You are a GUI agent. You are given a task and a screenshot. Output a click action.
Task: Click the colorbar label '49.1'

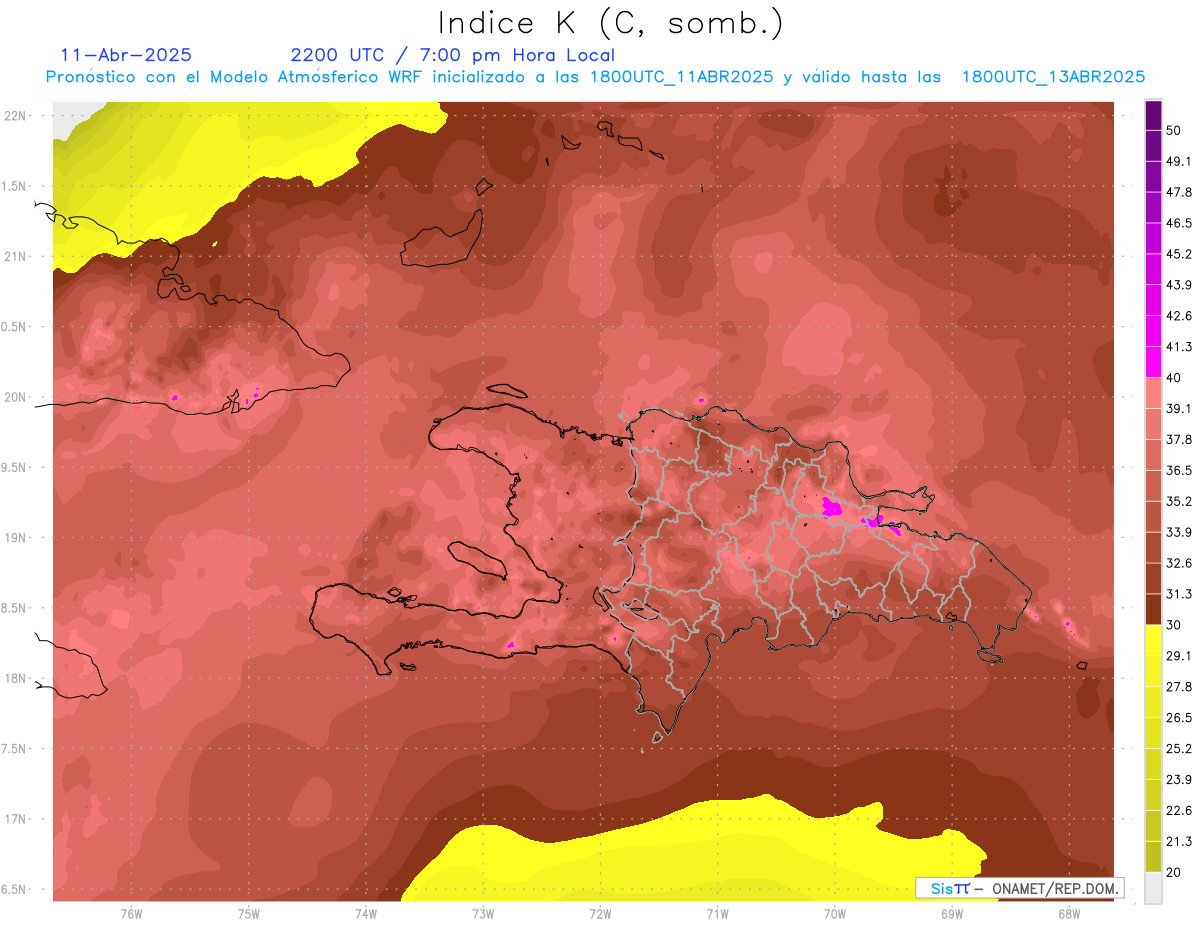[x=1179, y=162]
